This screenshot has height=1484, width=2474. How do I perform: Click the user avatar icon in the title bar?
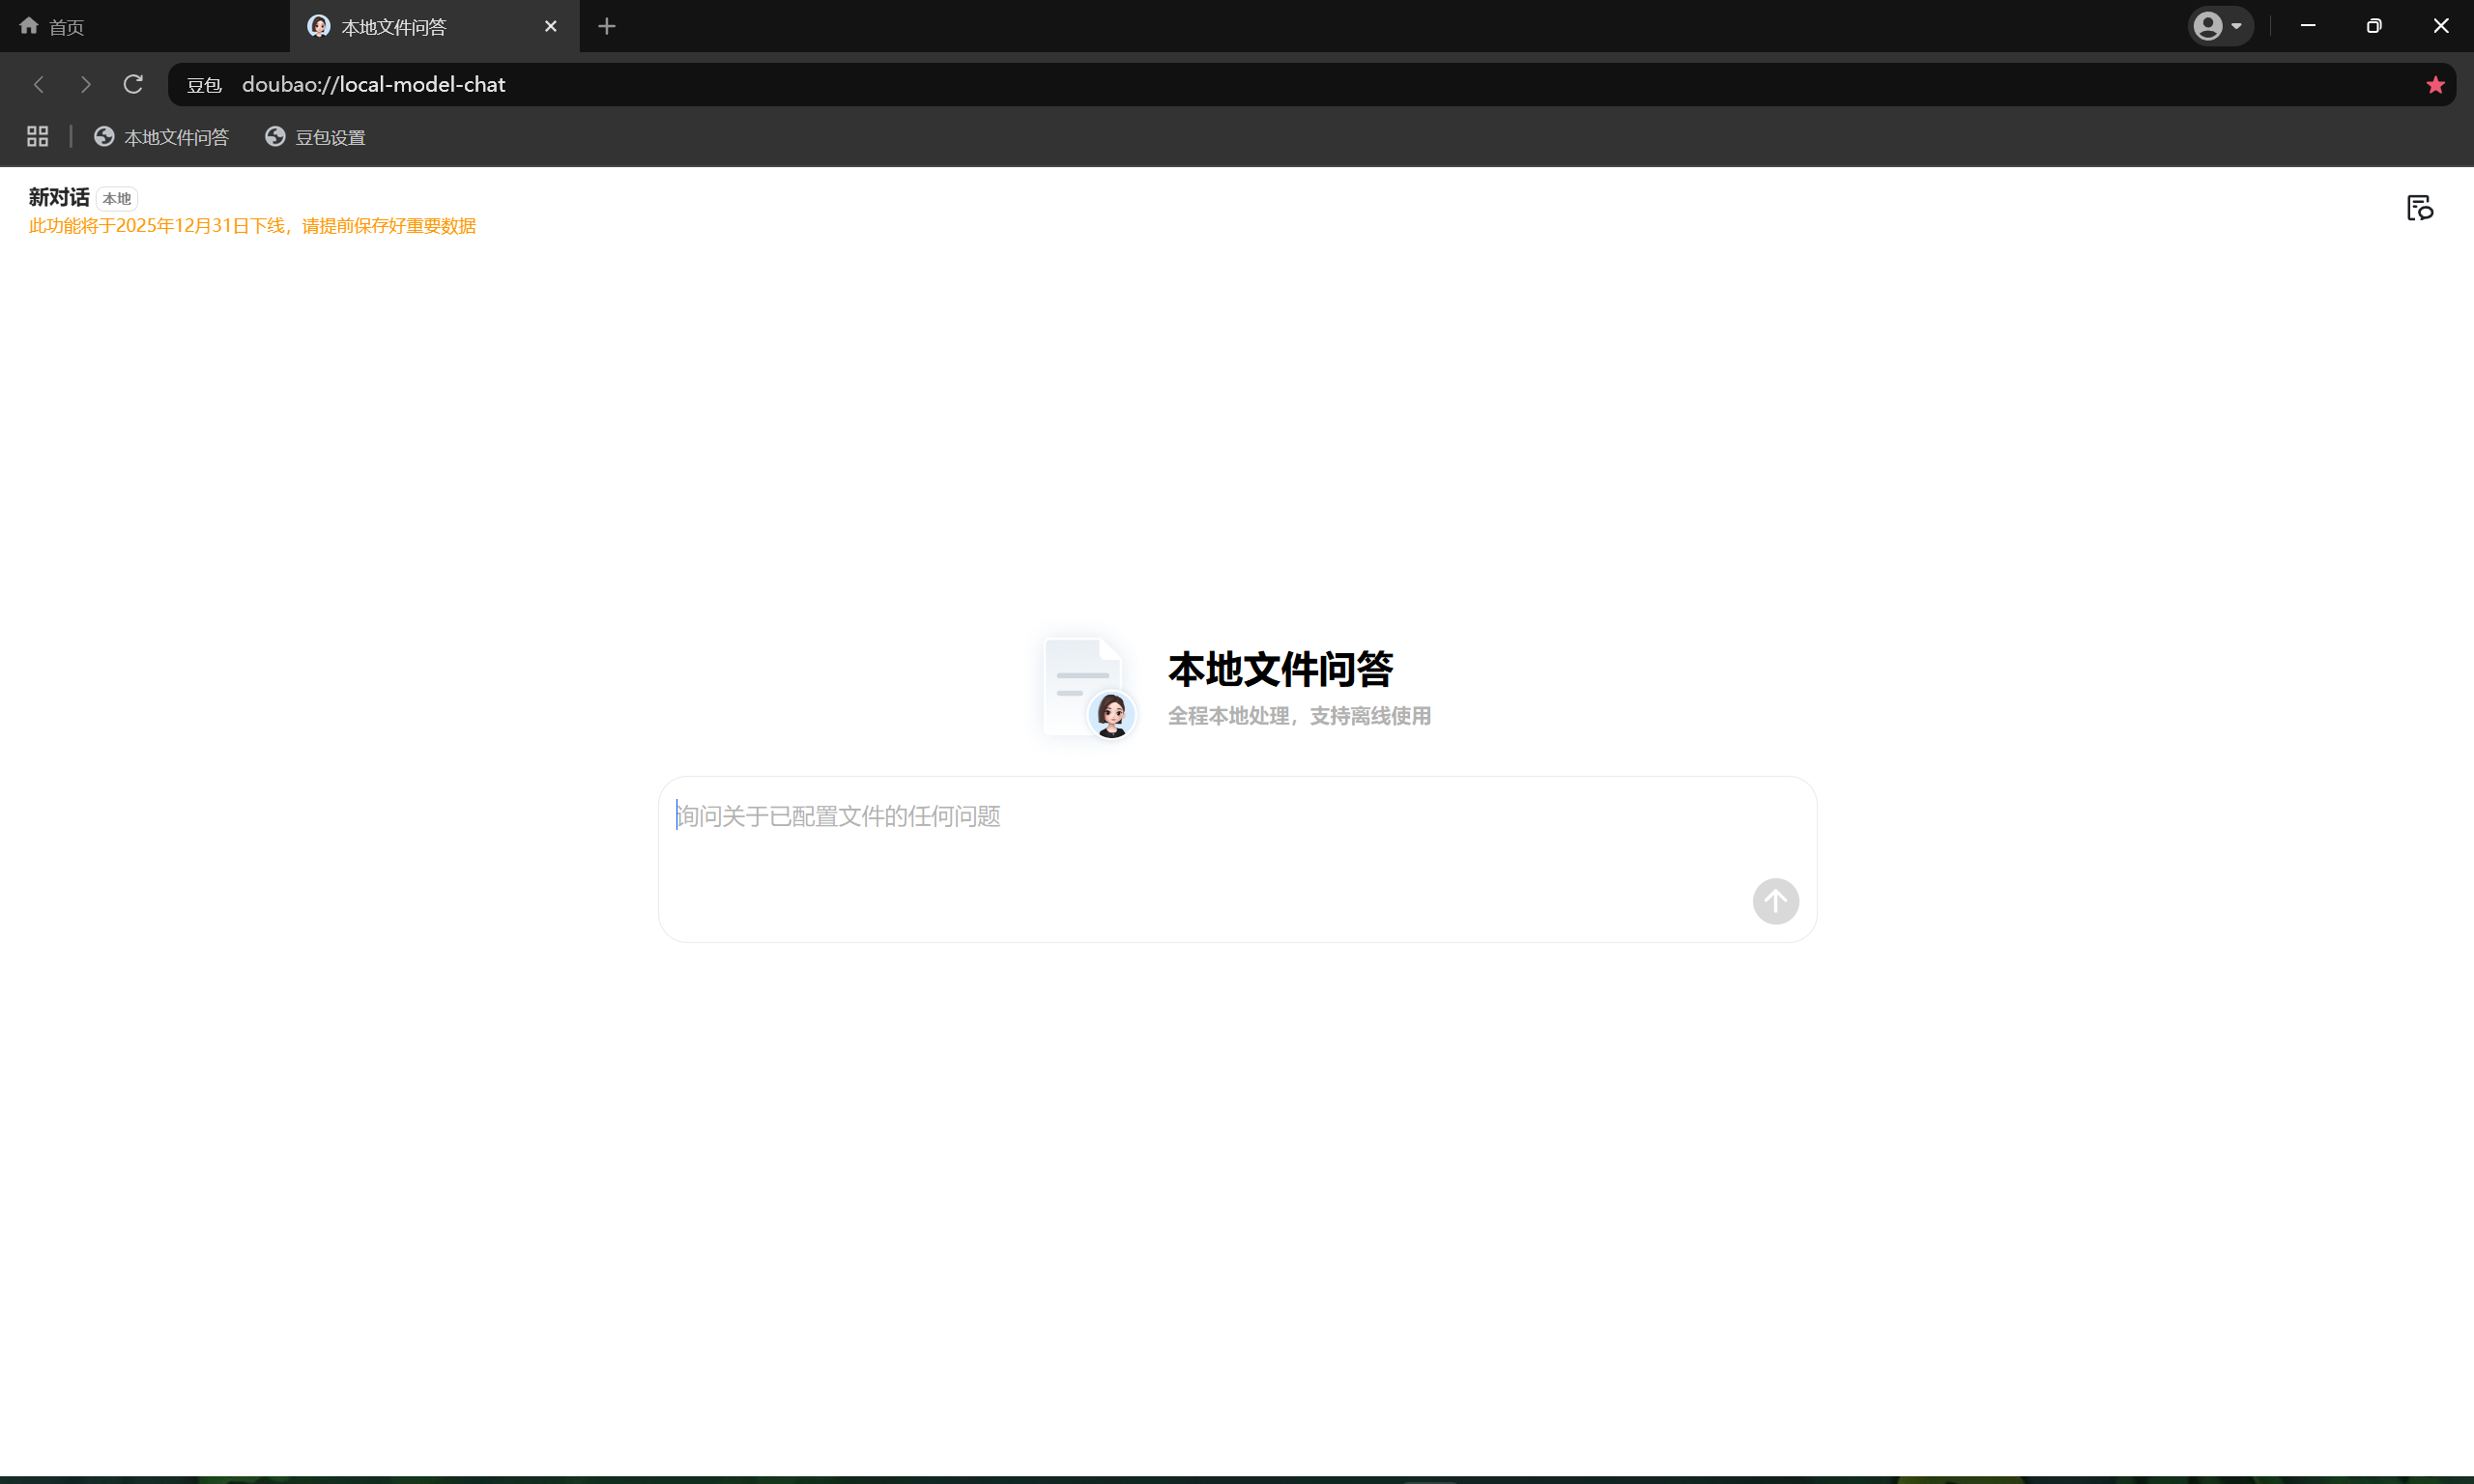tap(2211, 25)
